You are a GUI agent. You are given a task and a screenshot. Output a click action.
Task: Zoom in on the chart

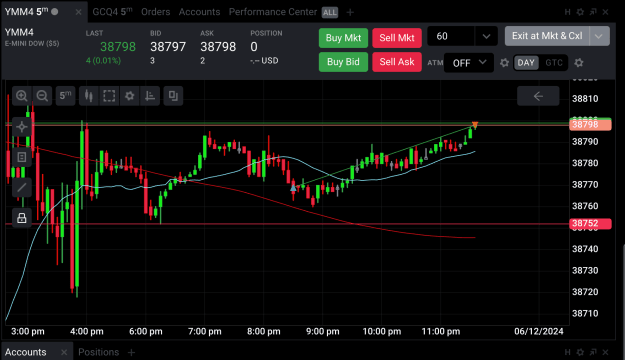[22, 96]
